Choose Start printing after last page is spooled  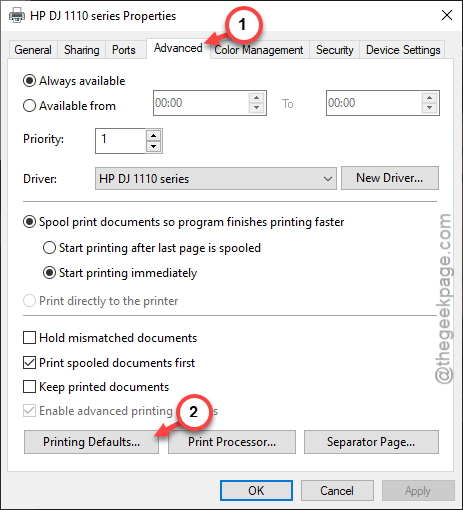(49, 248)
